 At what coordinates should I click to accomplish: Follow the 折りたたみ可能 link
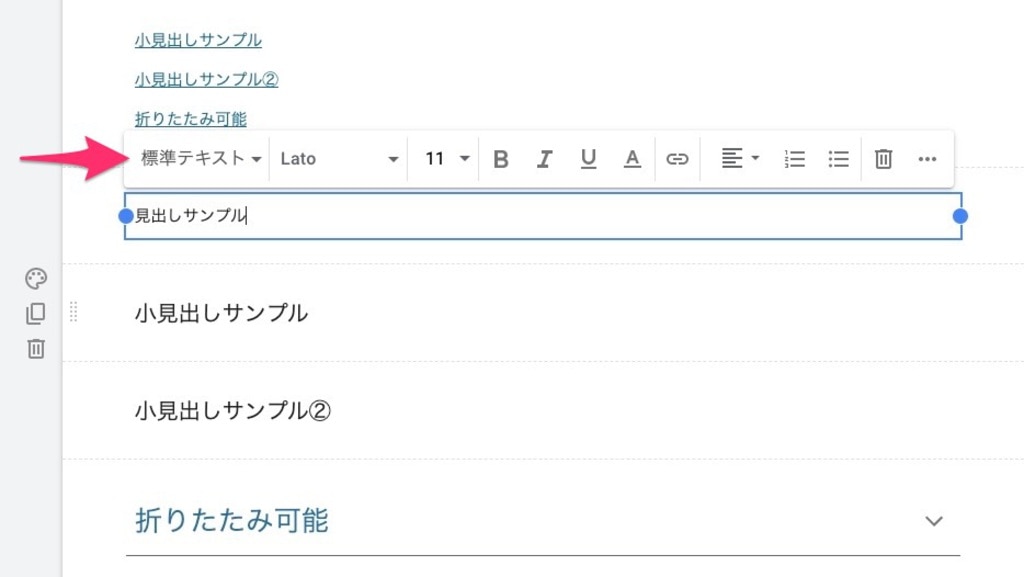point(191,119)
